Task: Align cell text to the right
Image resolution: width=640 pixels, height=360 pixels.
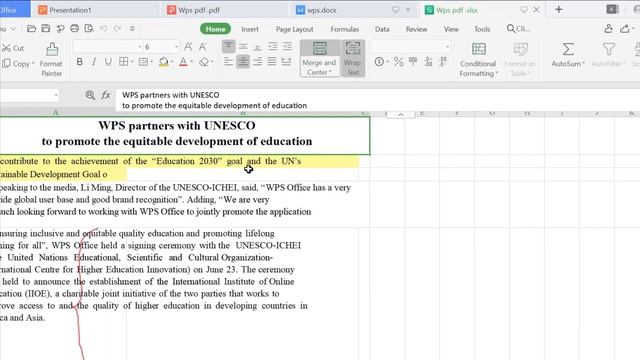Action: click(x=258, y=62)
